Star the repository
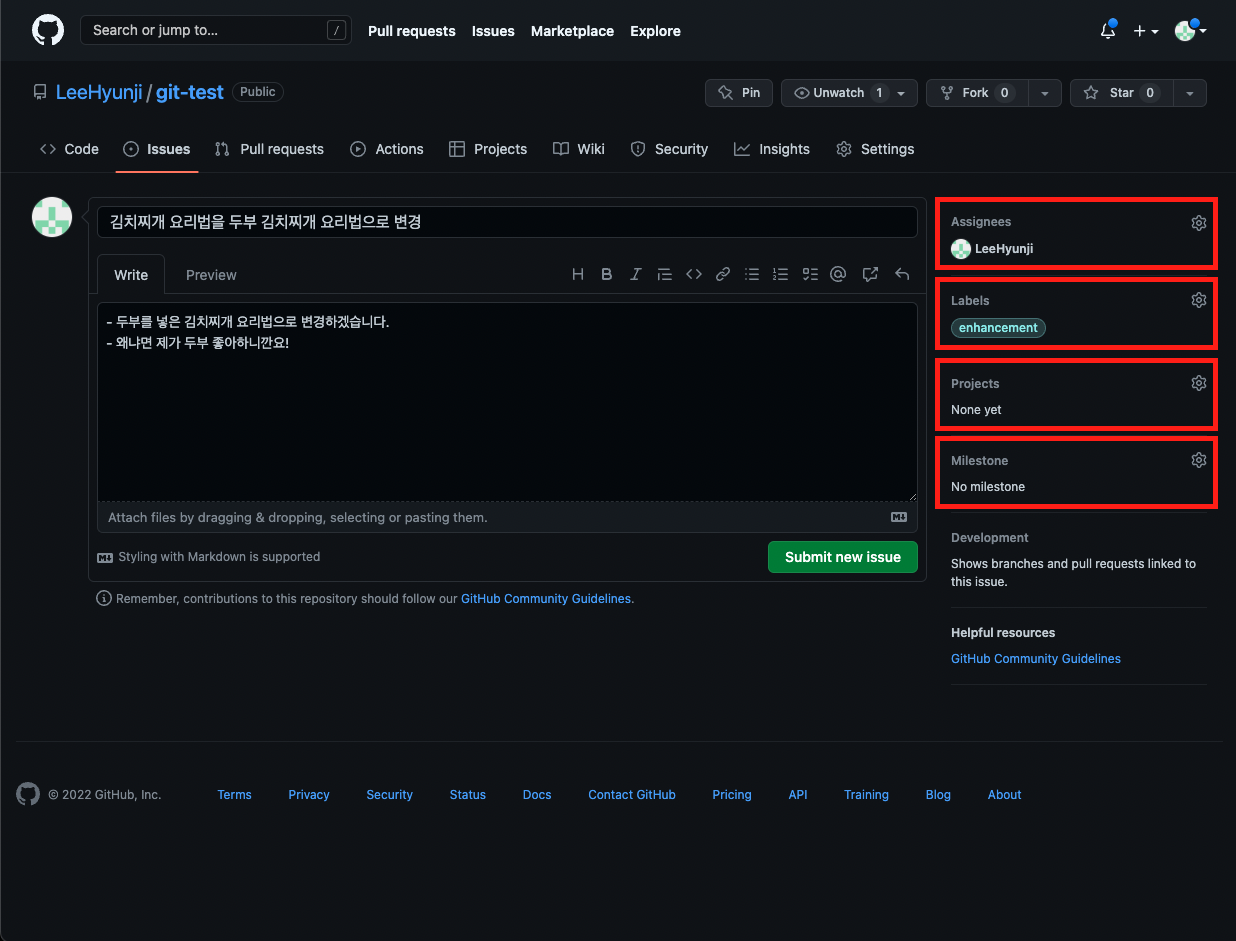 1120,93
